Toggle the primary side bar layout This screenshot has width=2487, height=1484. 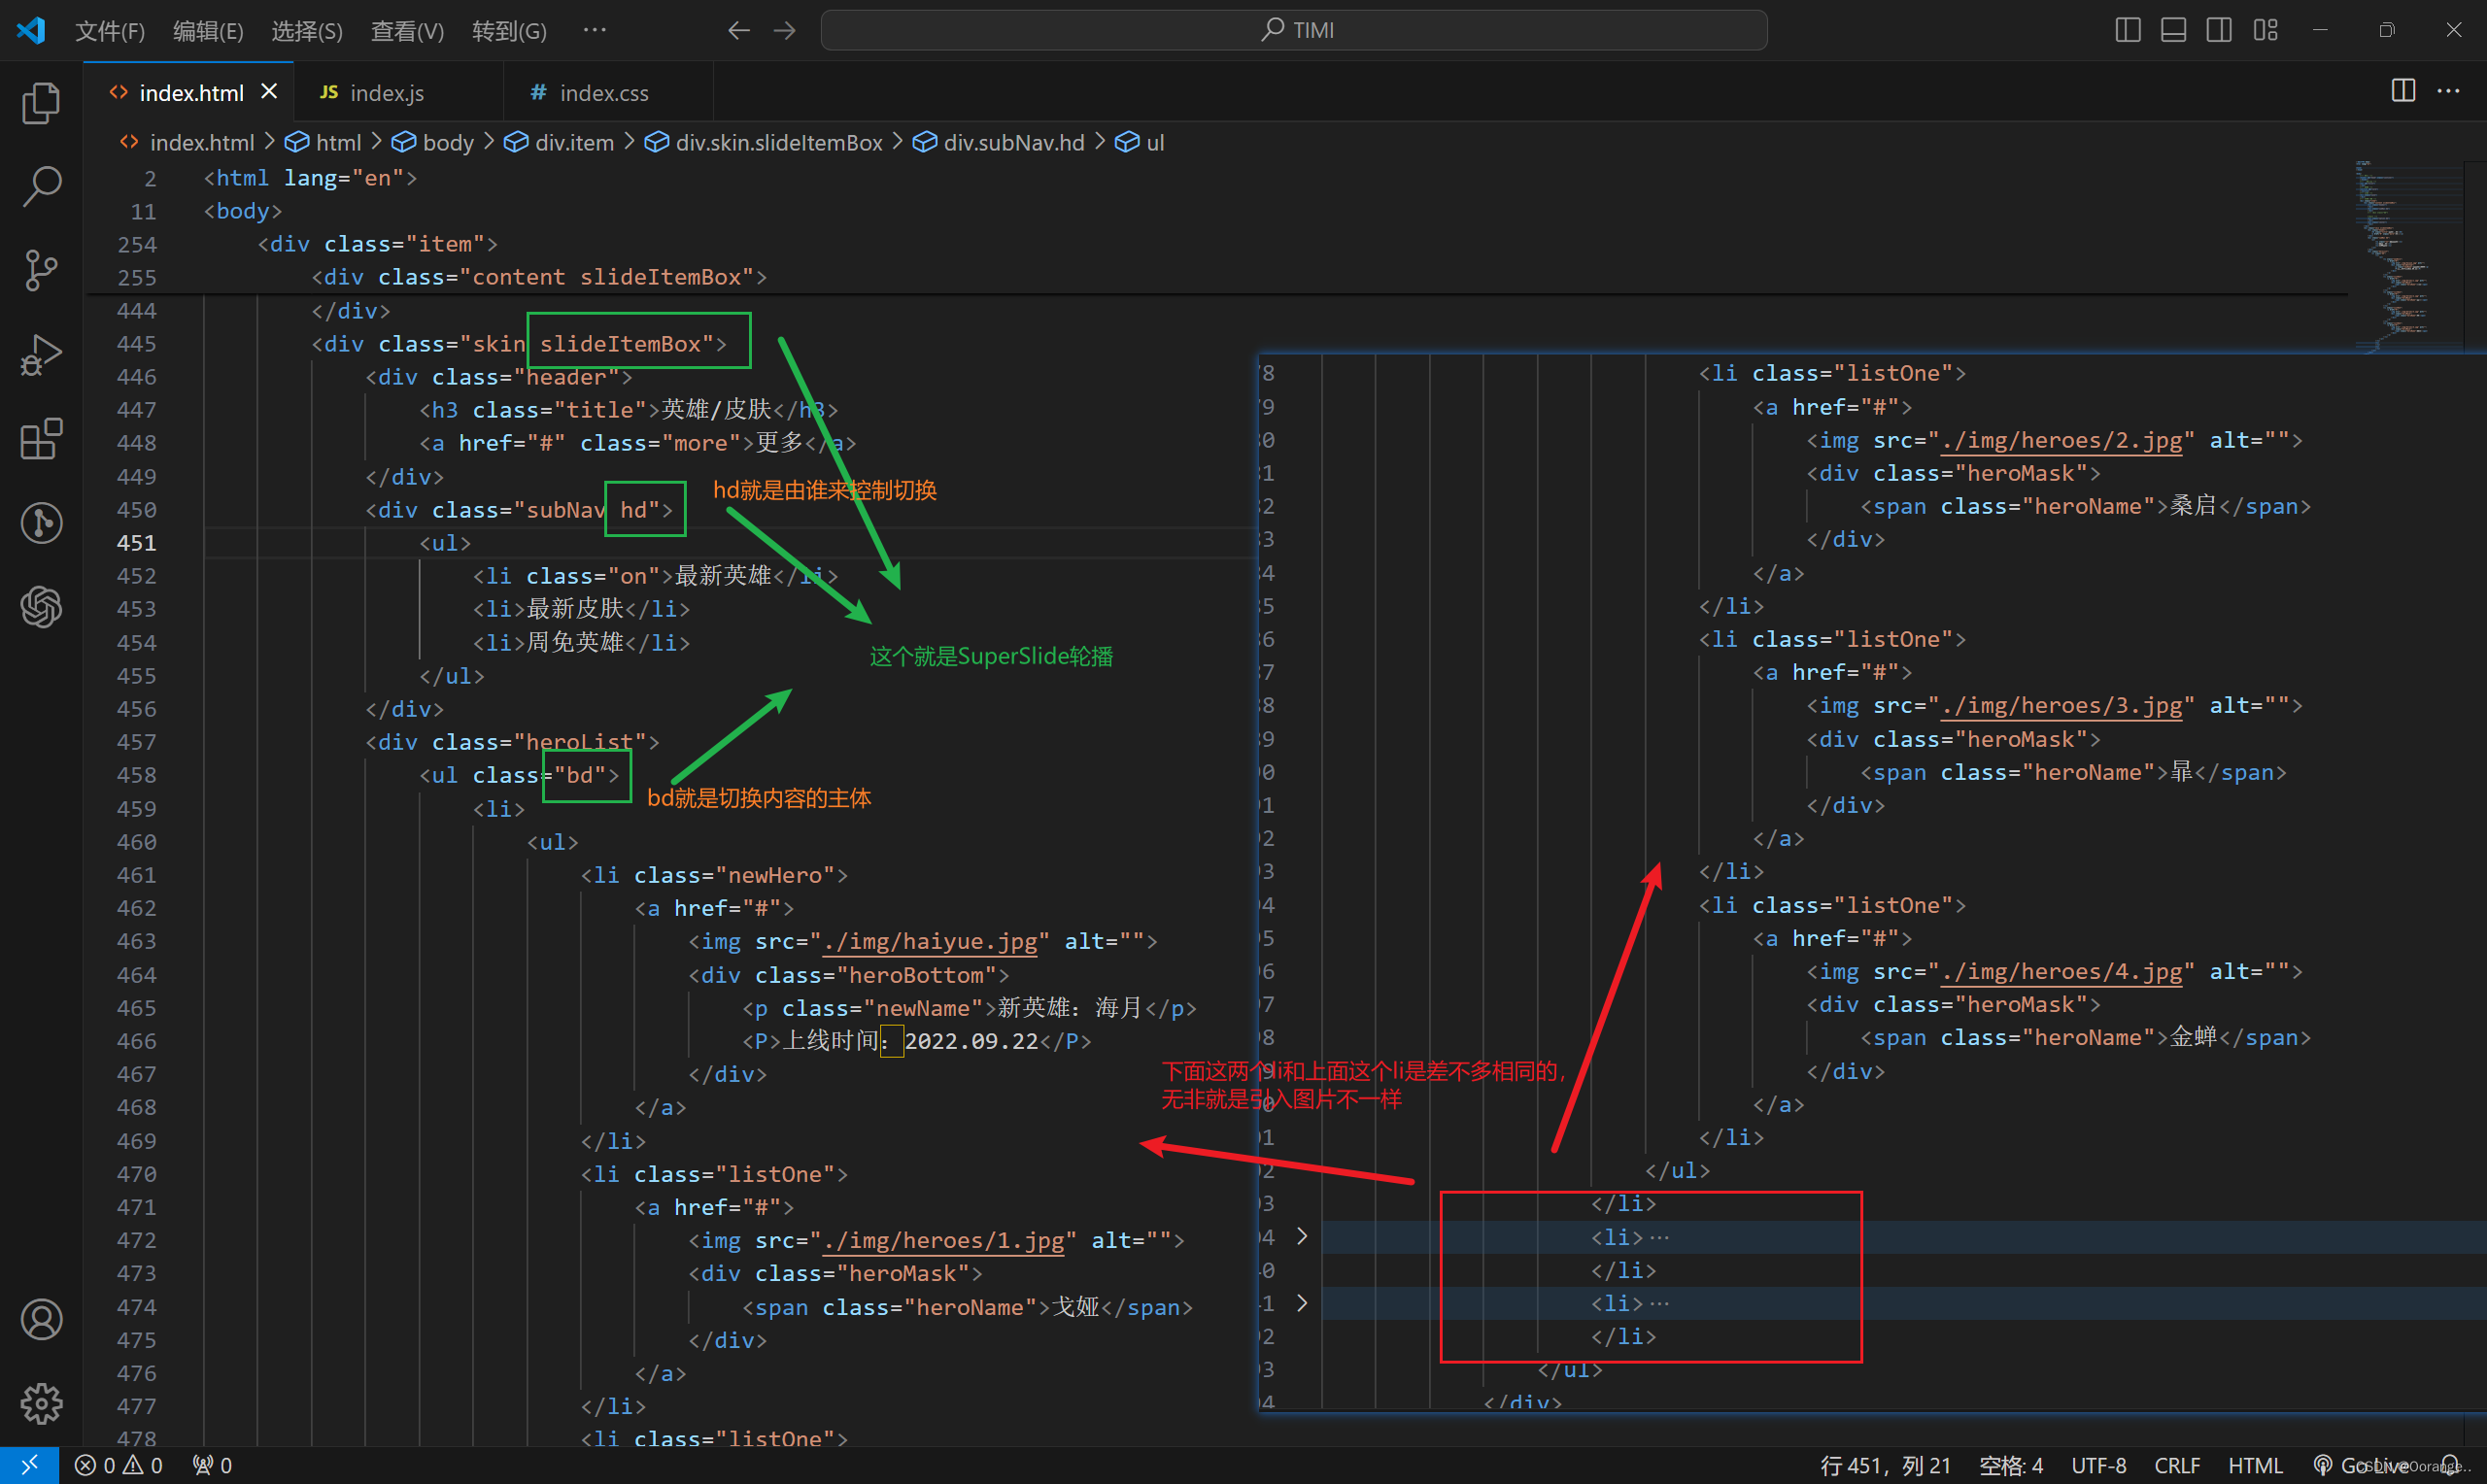(x=2127, y=30)
